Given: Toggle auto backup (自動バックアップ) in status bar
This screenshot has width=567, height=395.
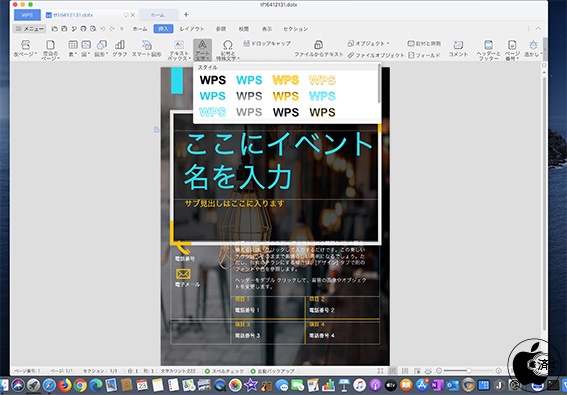Looking at the screenshot, I should (x=273, y=371).
